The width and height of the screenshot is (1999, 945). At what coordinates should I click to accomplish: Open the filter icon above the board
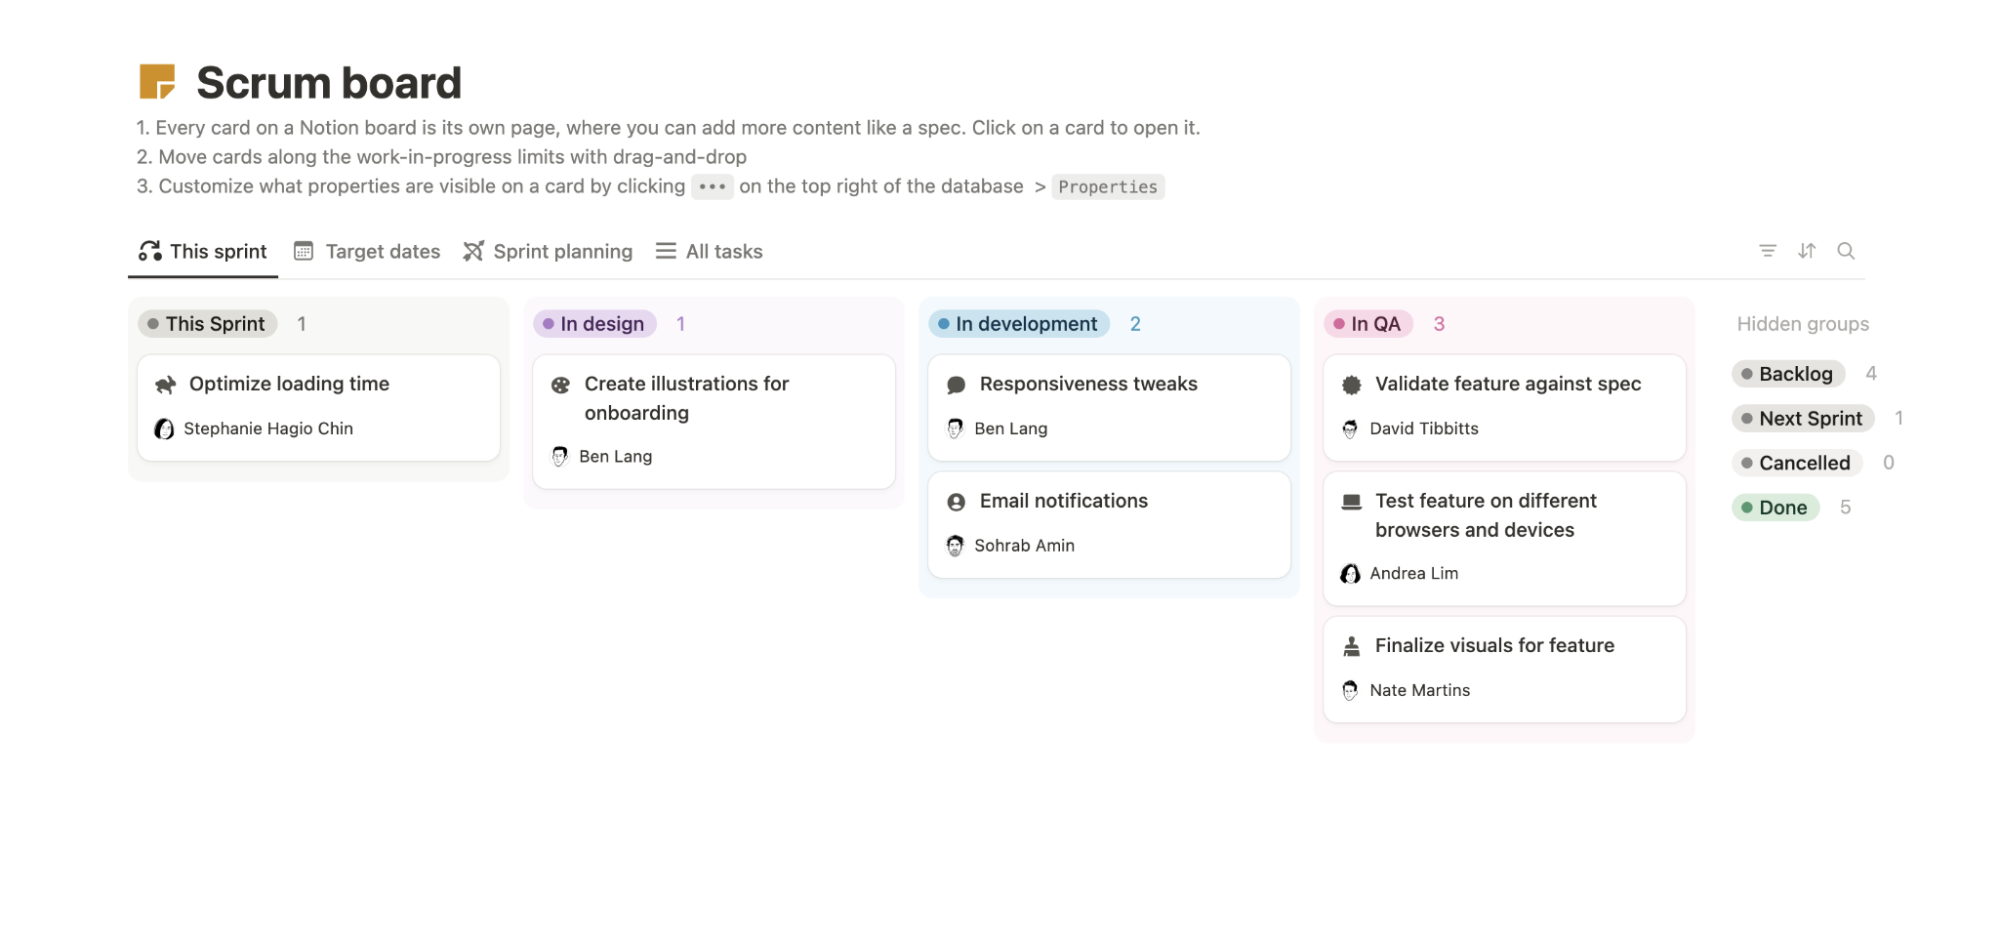pos(1768,251)
